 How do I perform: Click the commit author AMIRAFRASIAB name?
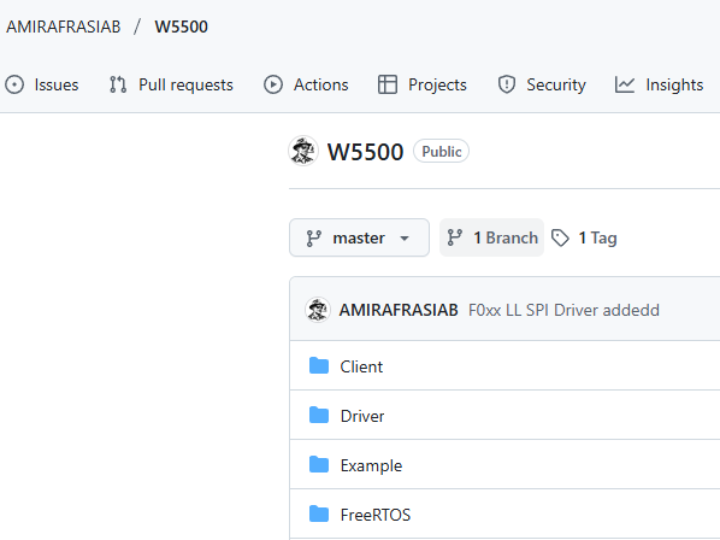pos(398,310)
